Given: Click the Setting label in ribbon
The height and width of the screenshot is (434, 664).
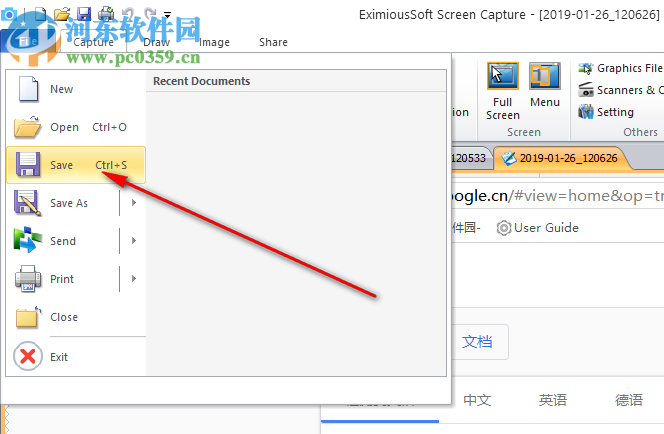Looking at the screenshot, I should click(615, 112).
